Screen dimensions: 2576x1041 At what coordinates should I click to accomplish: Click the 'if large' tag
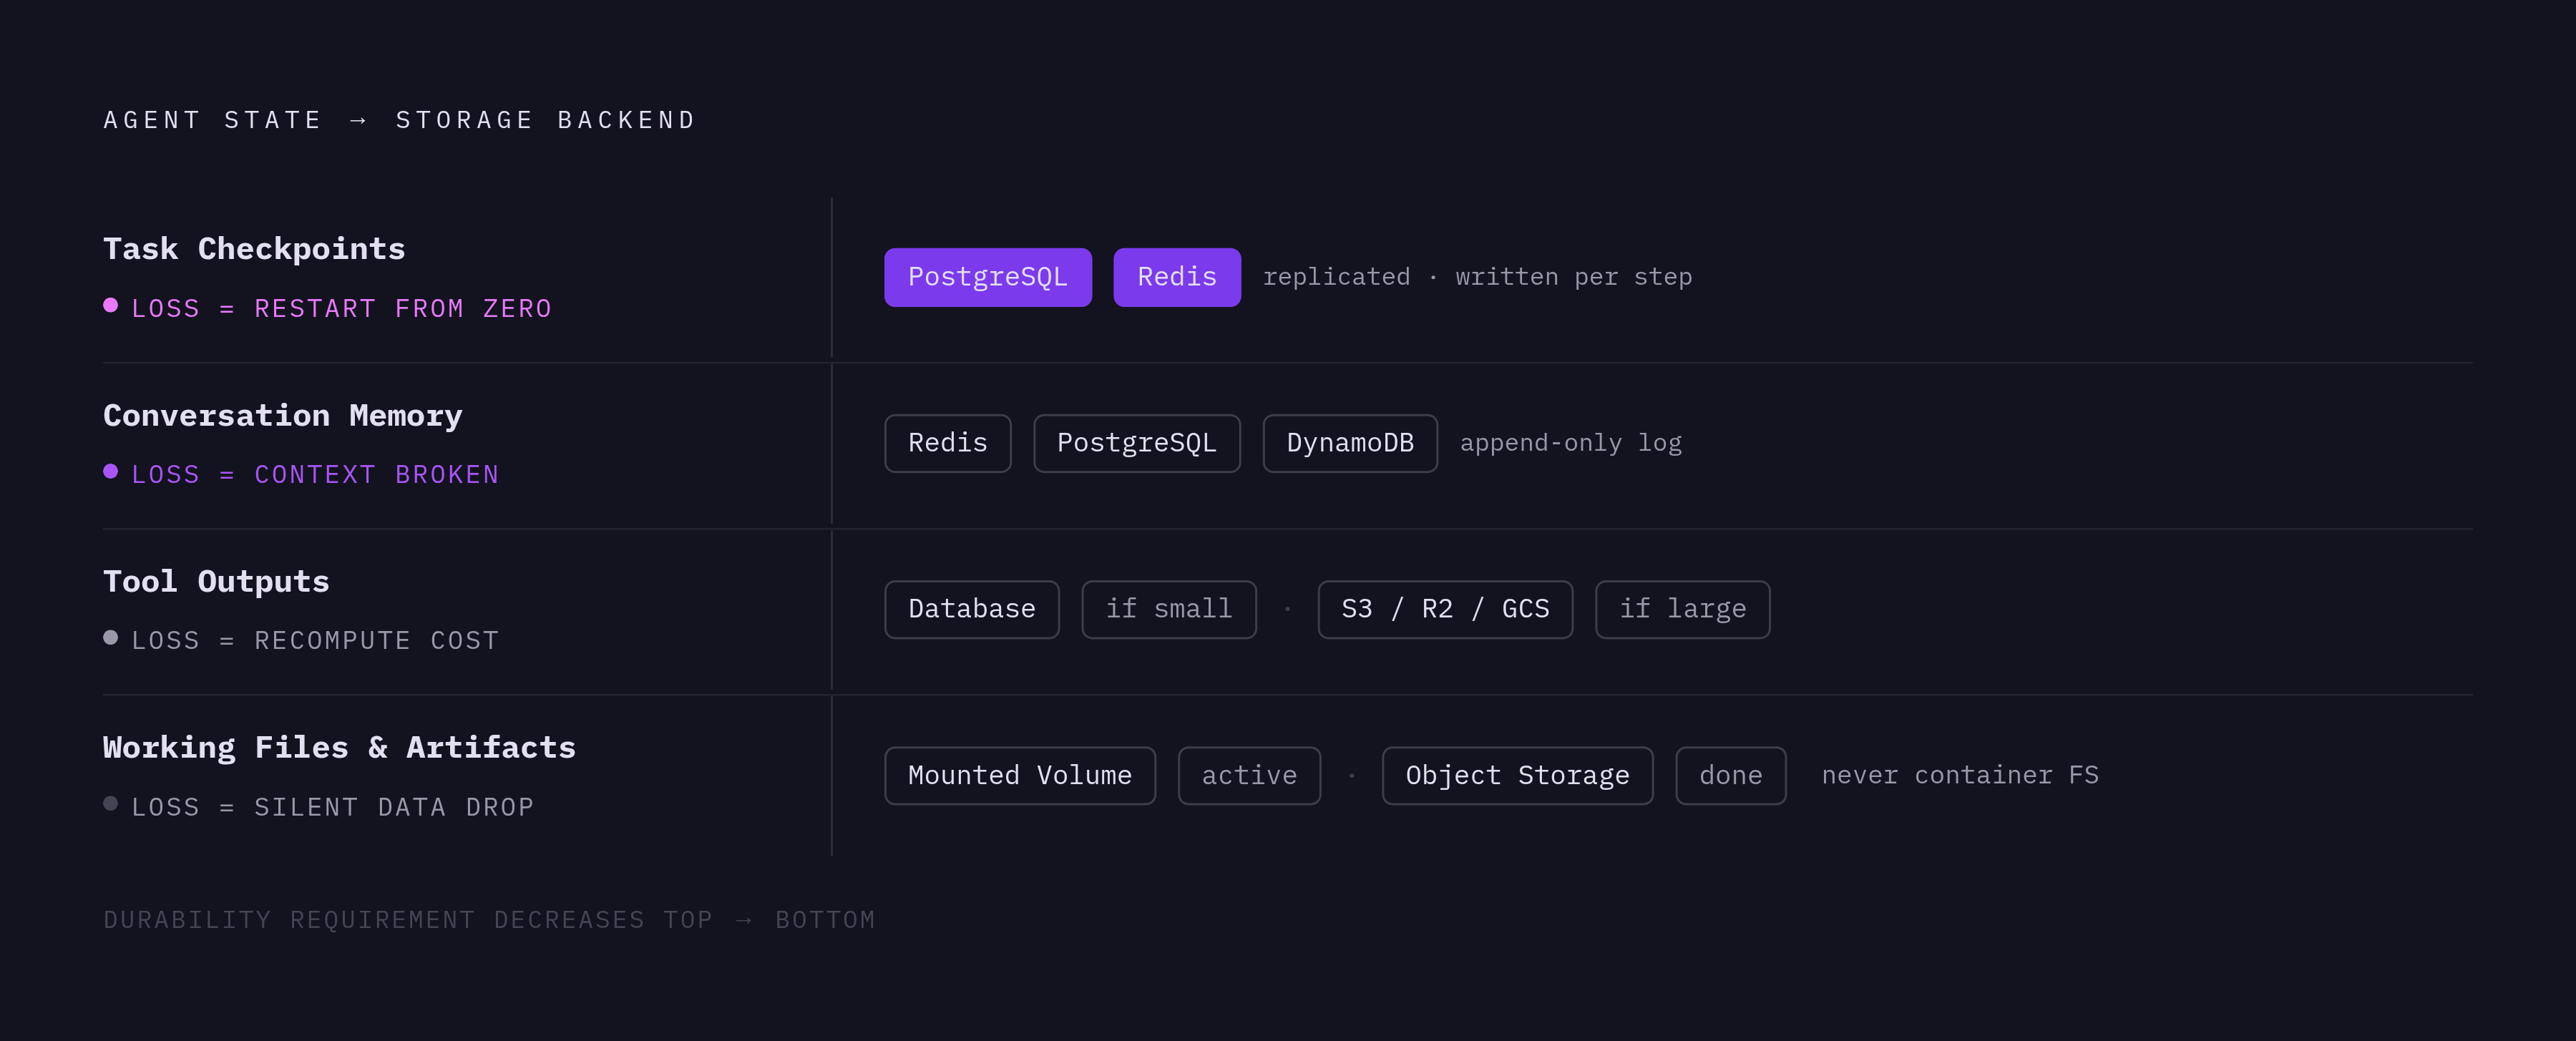pos(1682,609)
